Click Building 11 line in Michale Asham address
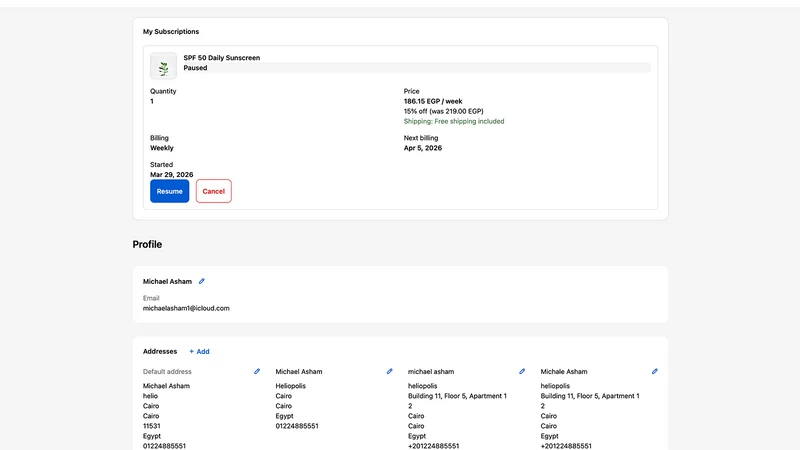The height and width of the screenshot is (450, 800). coord(590,396)
